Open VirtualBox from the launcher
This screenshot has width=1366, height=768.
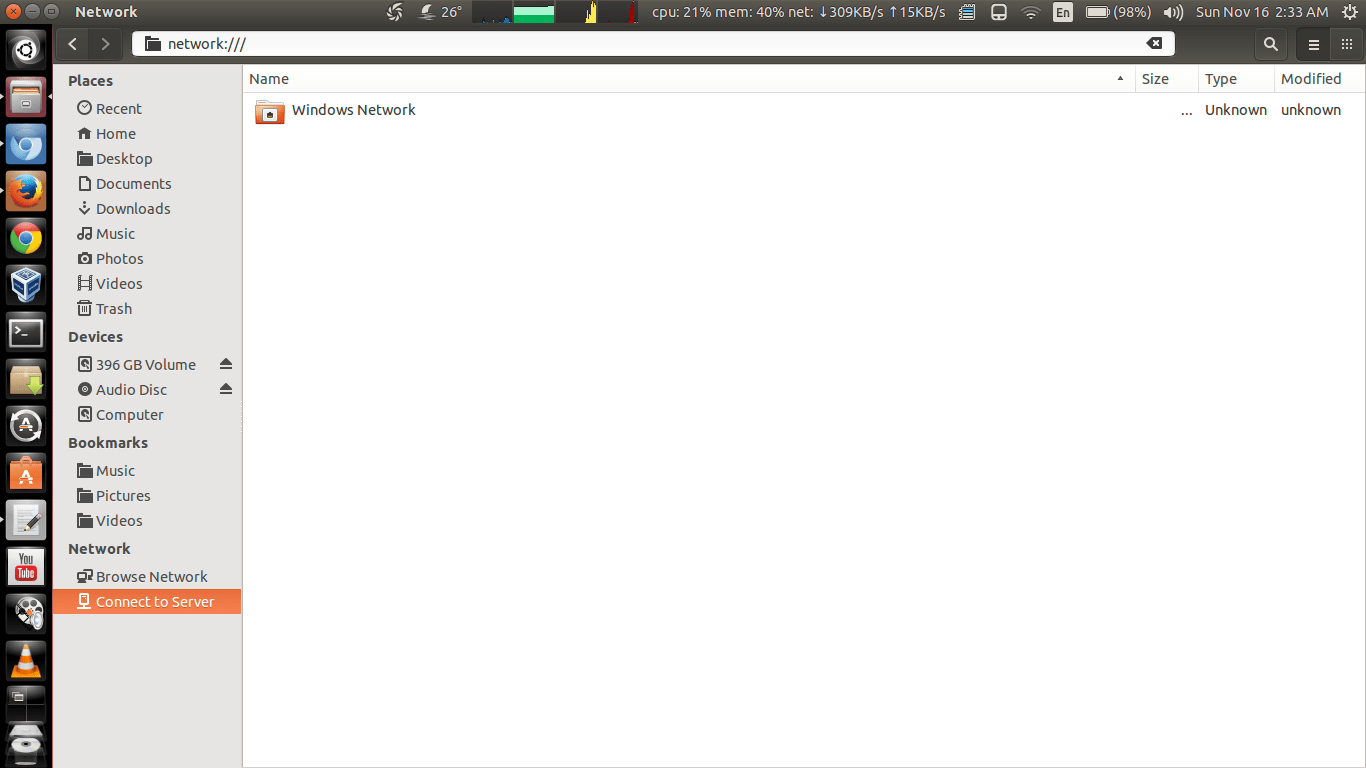click(x=26, y=285)
